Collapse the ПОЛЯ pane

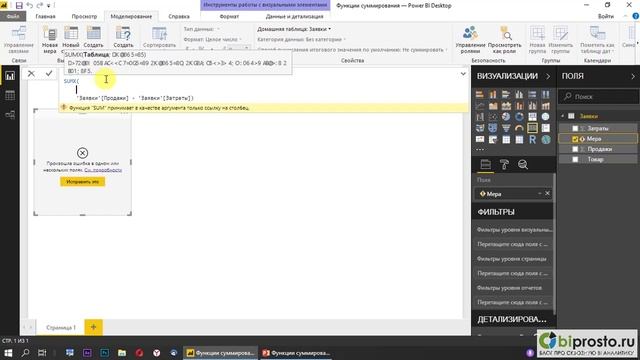633,76
